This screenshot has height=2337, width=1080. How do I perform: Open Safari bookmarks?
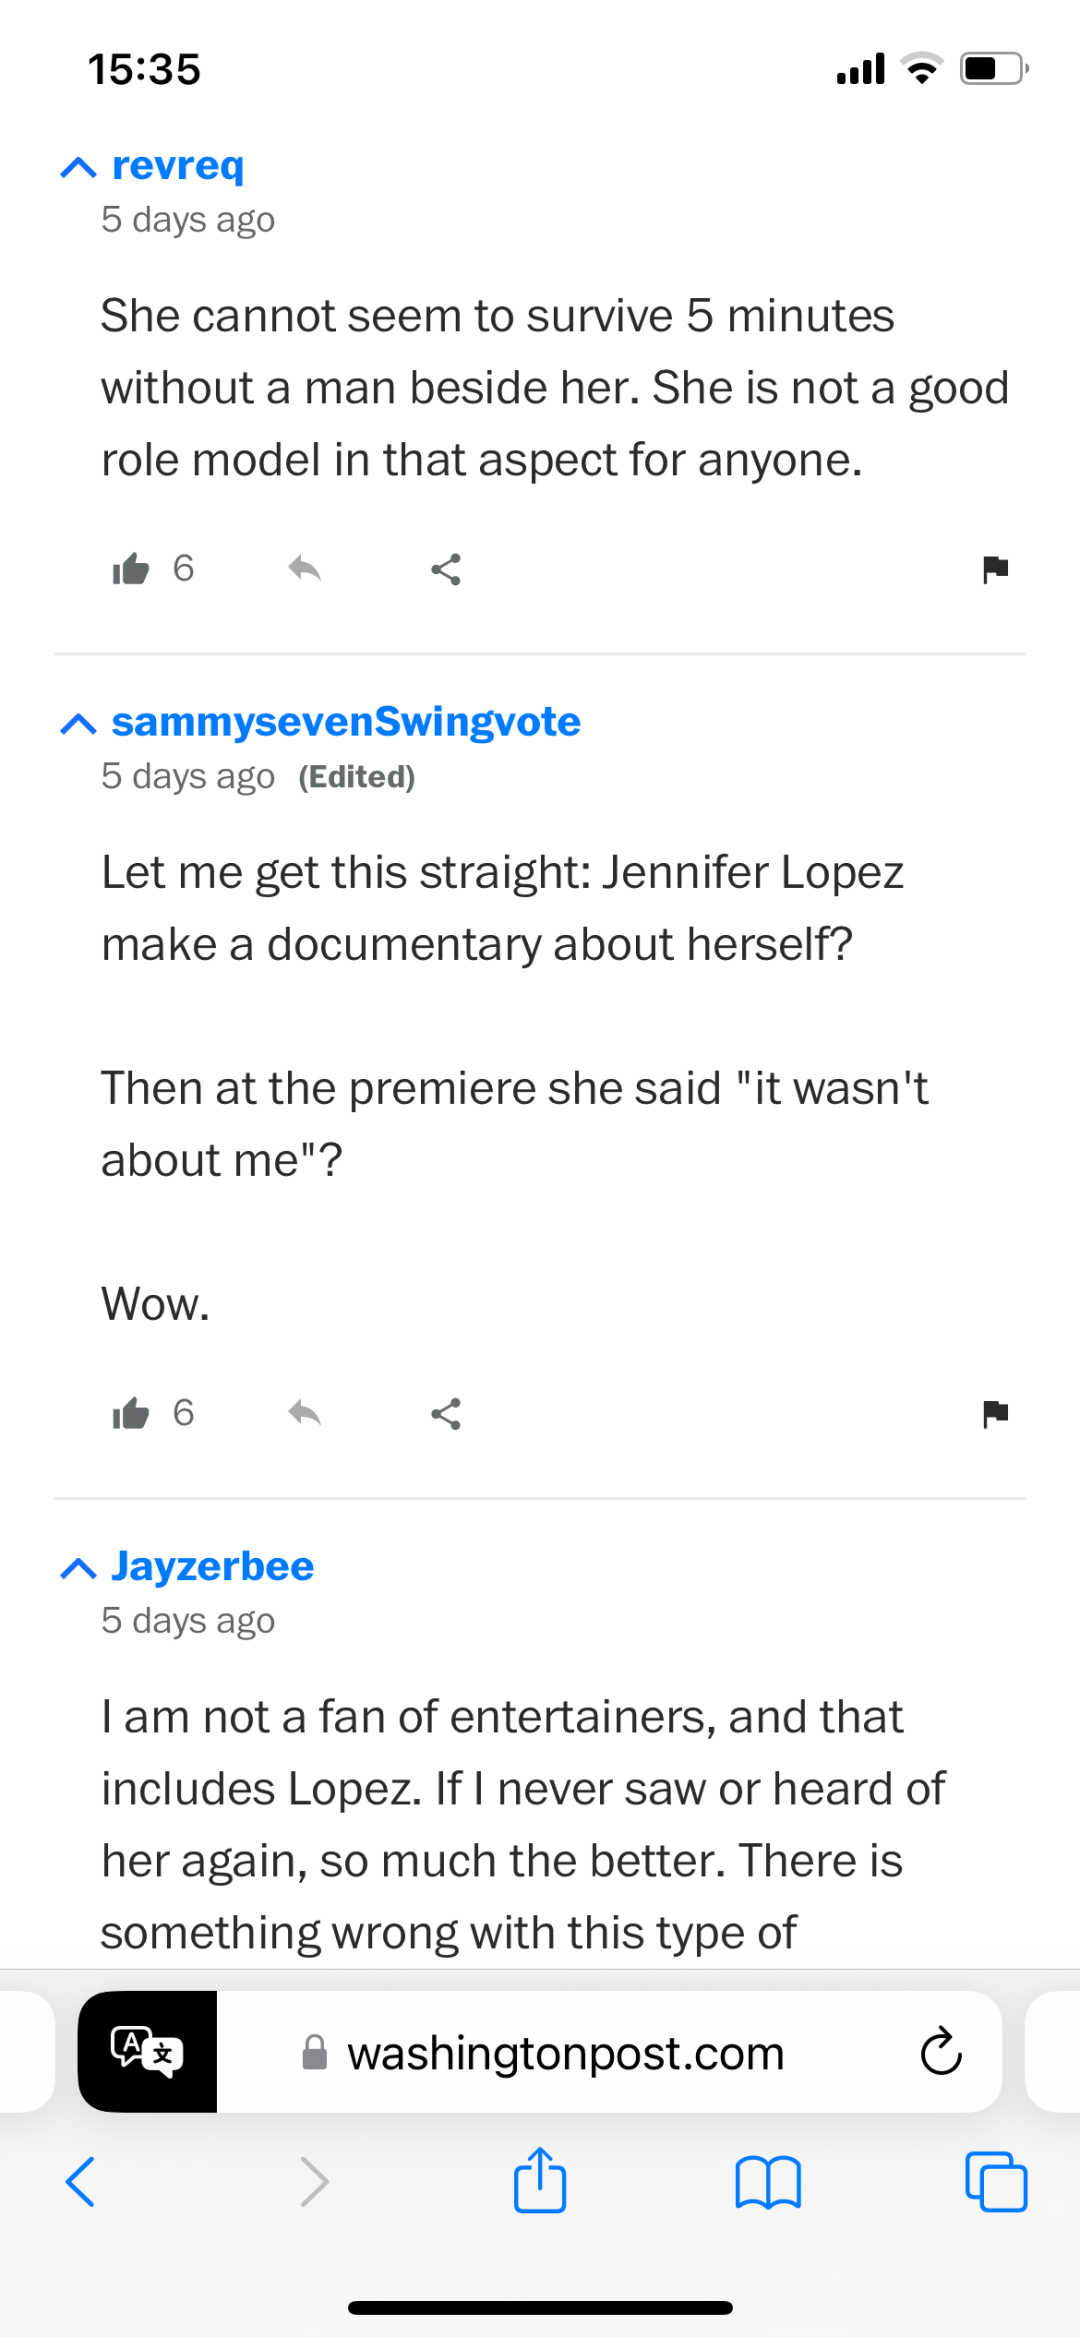[x=767, y=2181]
